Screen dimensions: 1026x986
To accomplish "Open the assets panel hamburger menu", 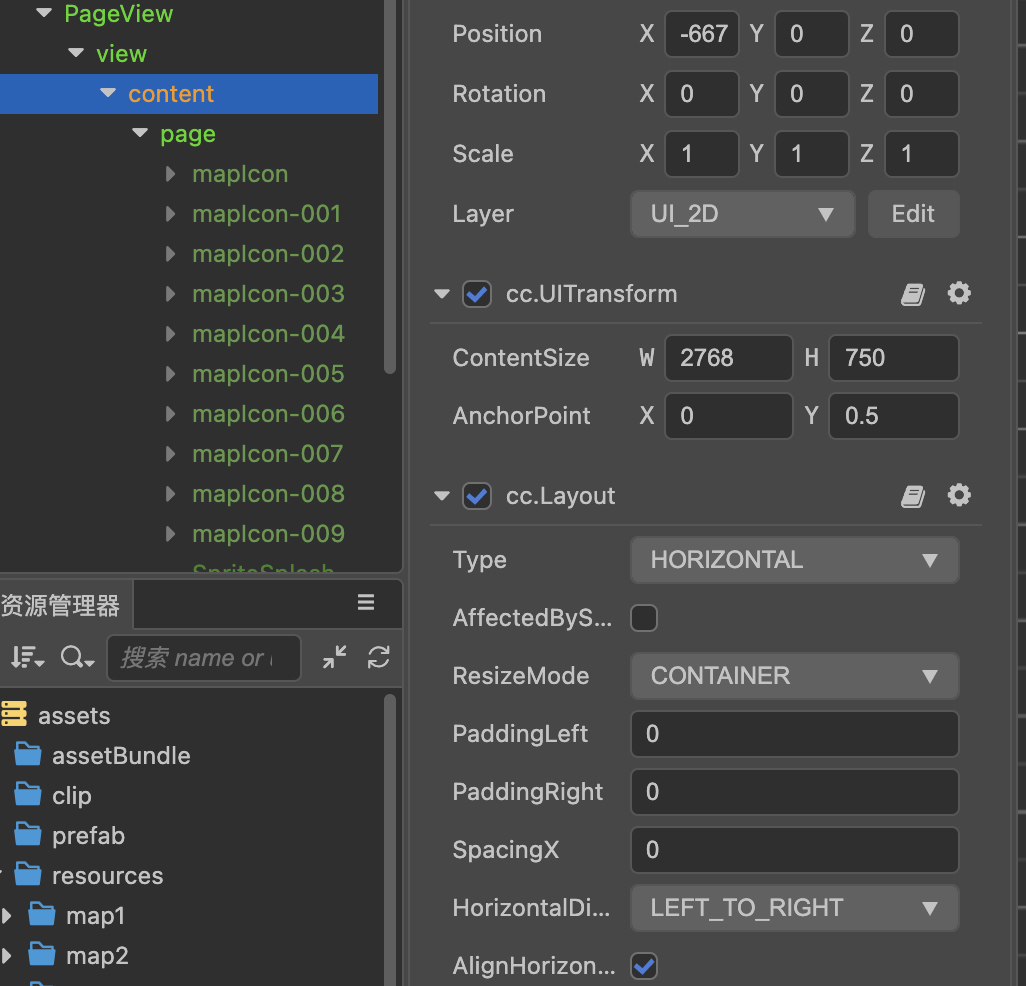I will tap(366, 602).
